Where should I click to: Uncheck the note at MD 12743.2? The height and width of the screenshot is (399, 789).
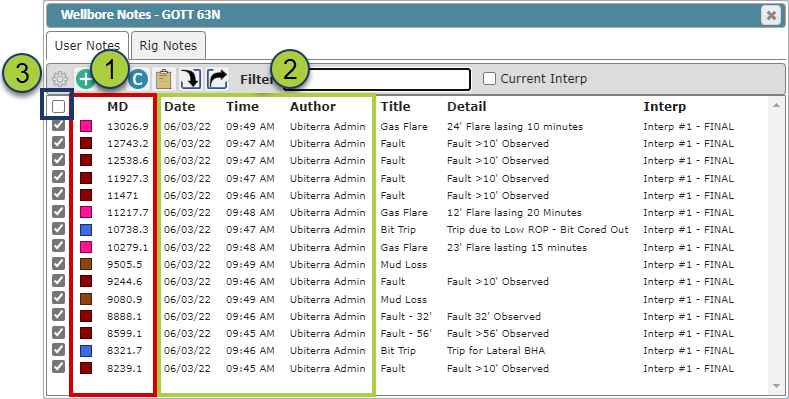point(58,142)
